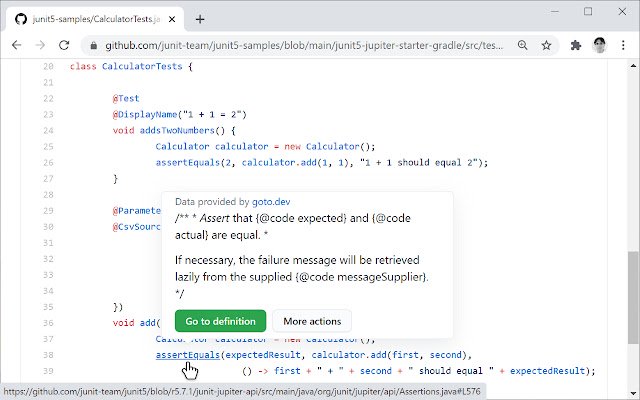Open the Chrome profile avatar

click(x=599, y=45)
